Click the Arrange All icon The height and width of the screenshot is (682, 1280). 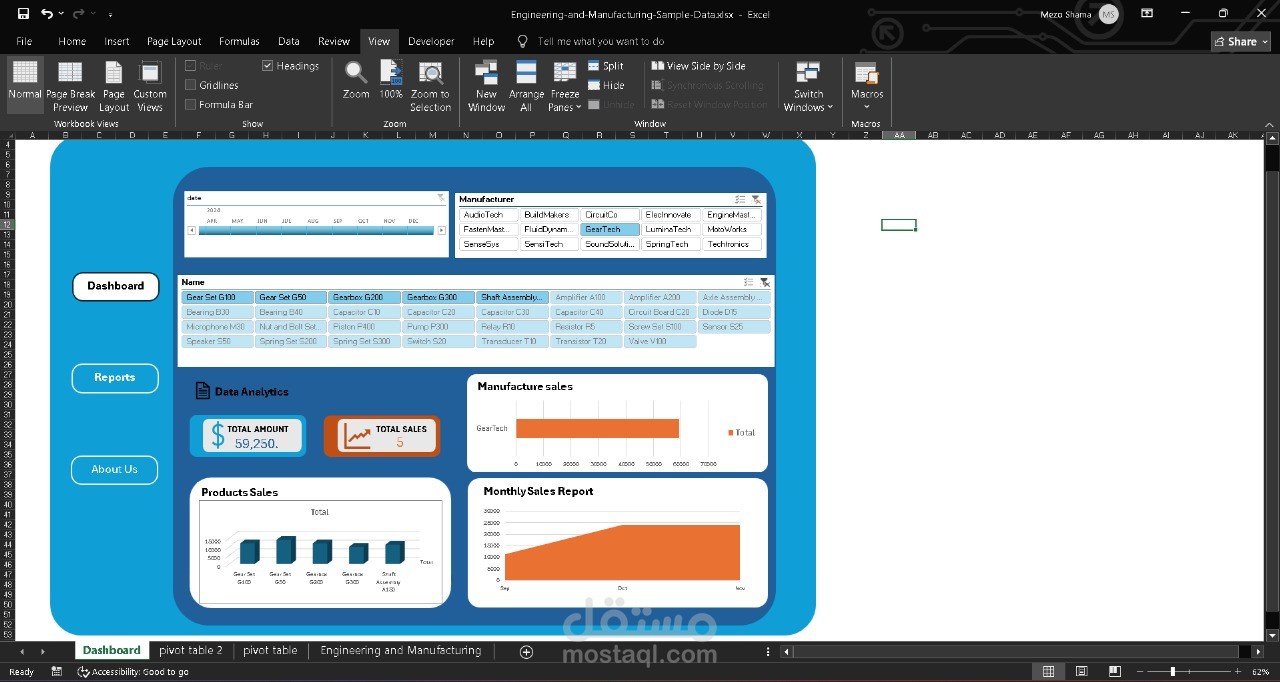tap(526, 80)
